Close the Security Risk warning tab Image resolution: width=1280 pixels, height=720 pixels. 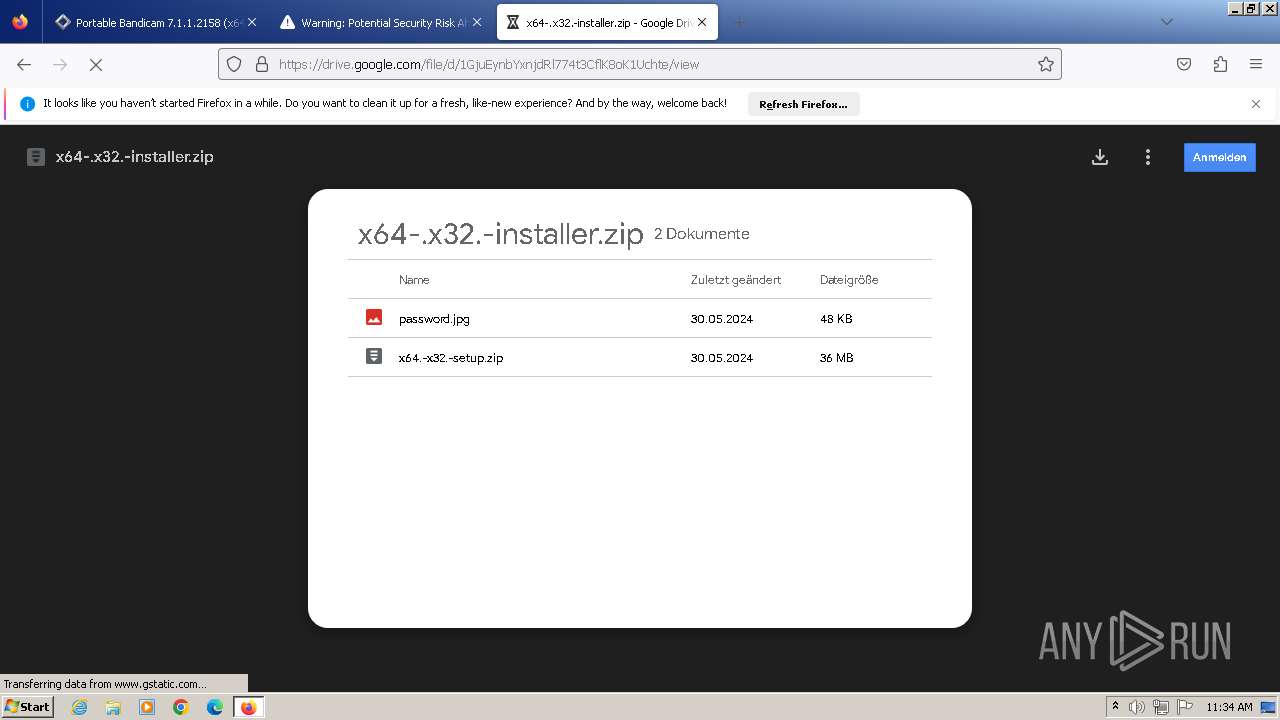click(x=477, y=22)
